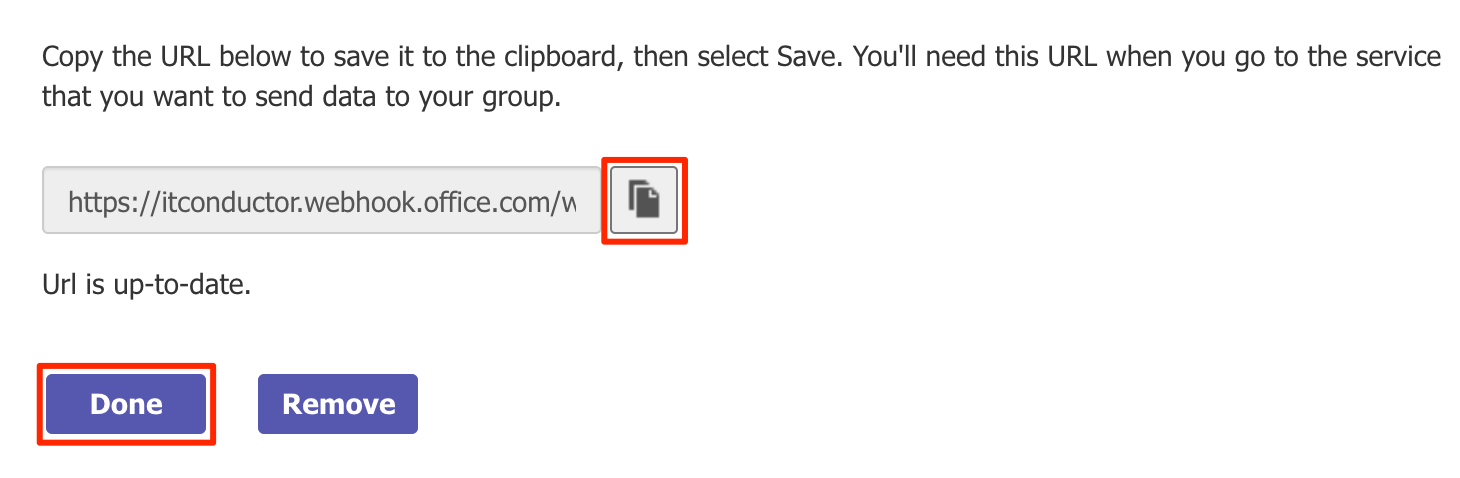Confirm the webhook setup with Done
This screenshot has height=478, width=1460.
coord(126,404)
